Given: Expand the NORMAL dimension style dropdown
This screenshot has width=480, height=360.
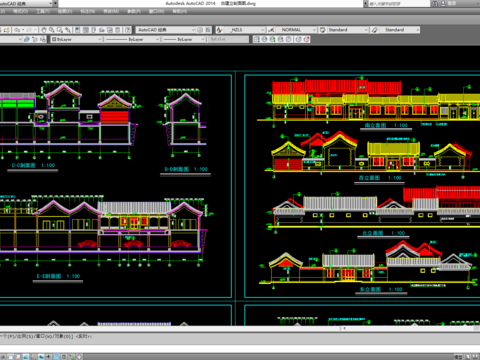Looking at the screenshot, I should click(x=314, y=30).
